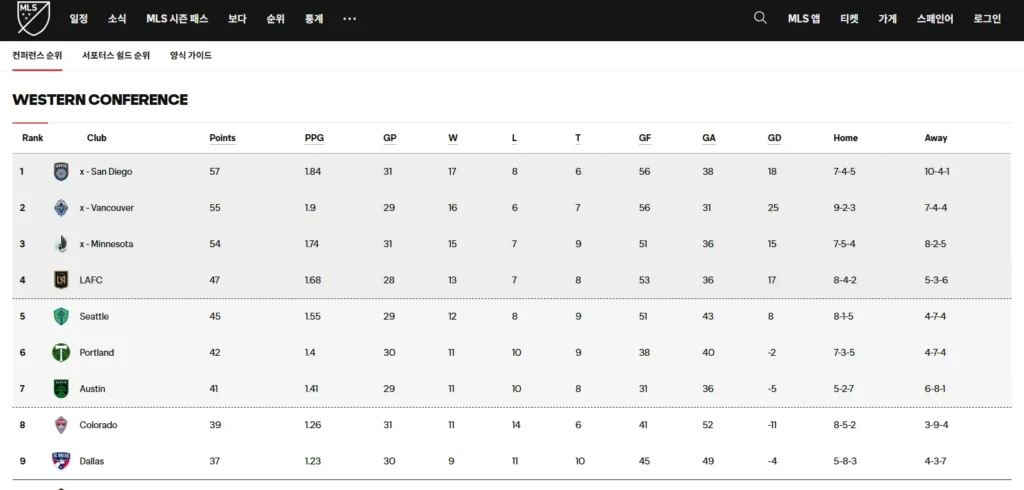The image size is (1024, 490).
Task: Open the search magnifier icon
Action: (760, 18)
